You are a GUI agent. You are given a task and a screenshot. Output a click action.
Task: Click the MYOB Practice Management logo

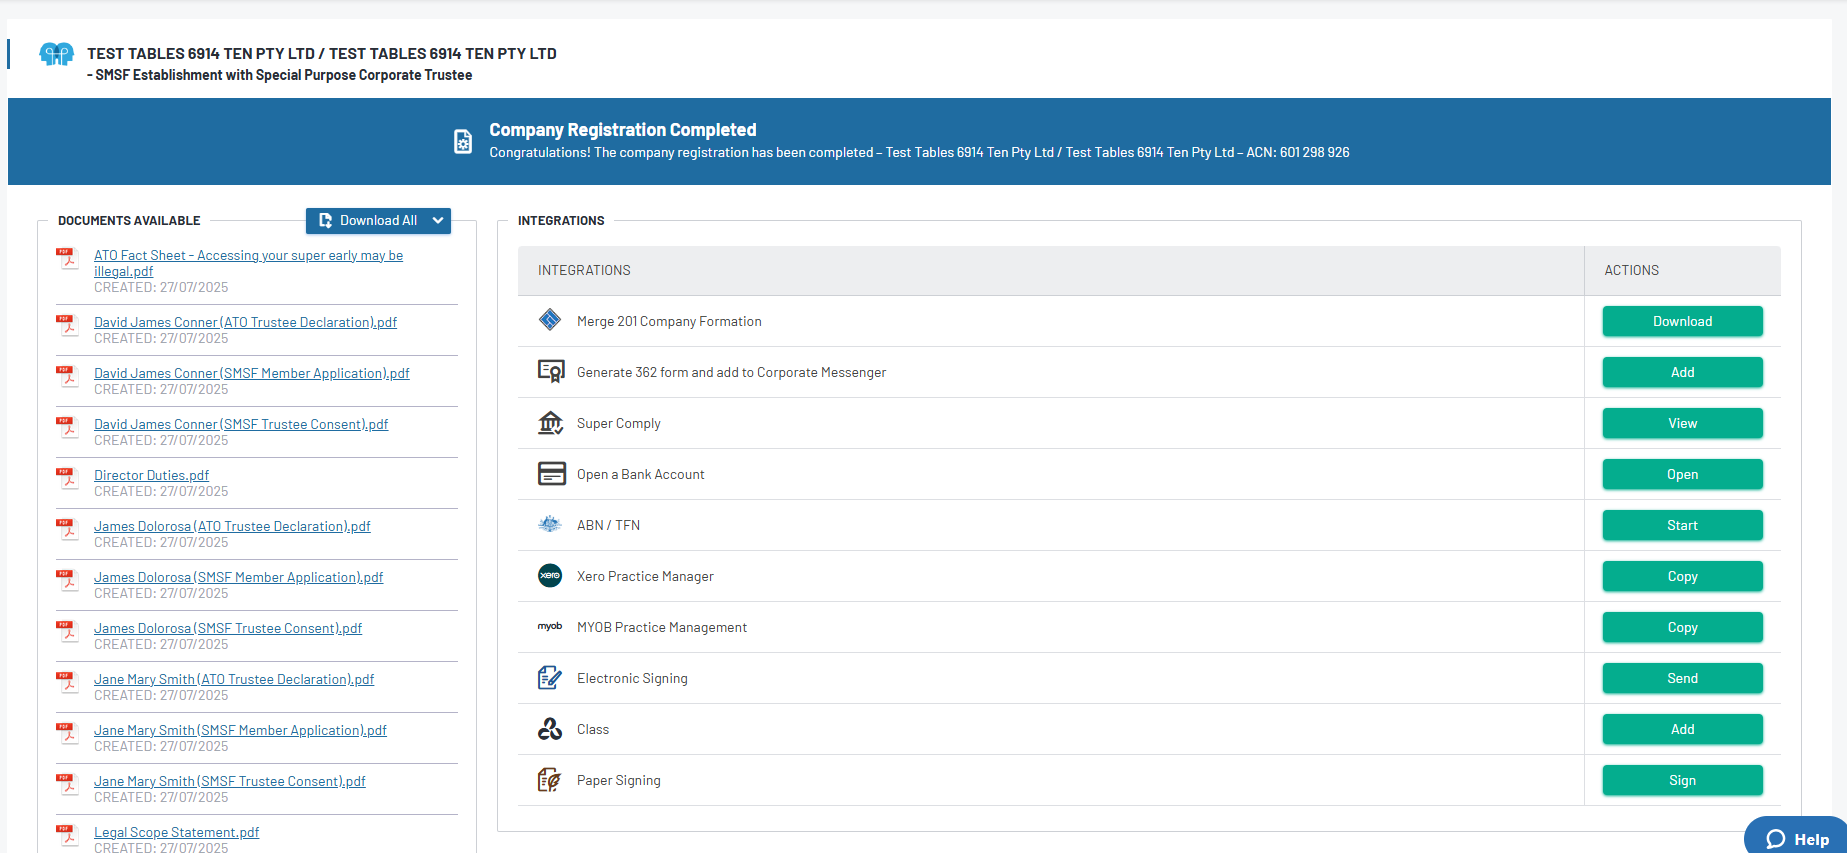[x=550, y=627]
